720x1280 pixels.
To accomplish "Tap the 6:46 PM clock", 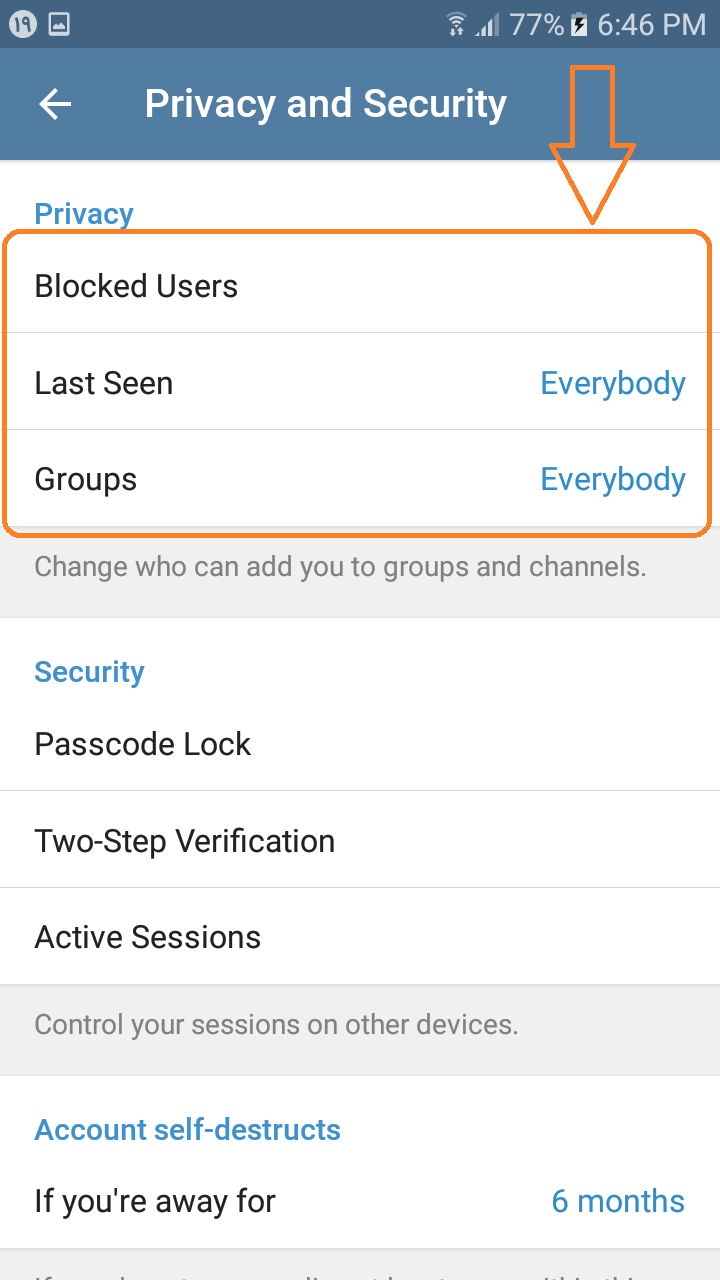I will (x=652, y=24).
